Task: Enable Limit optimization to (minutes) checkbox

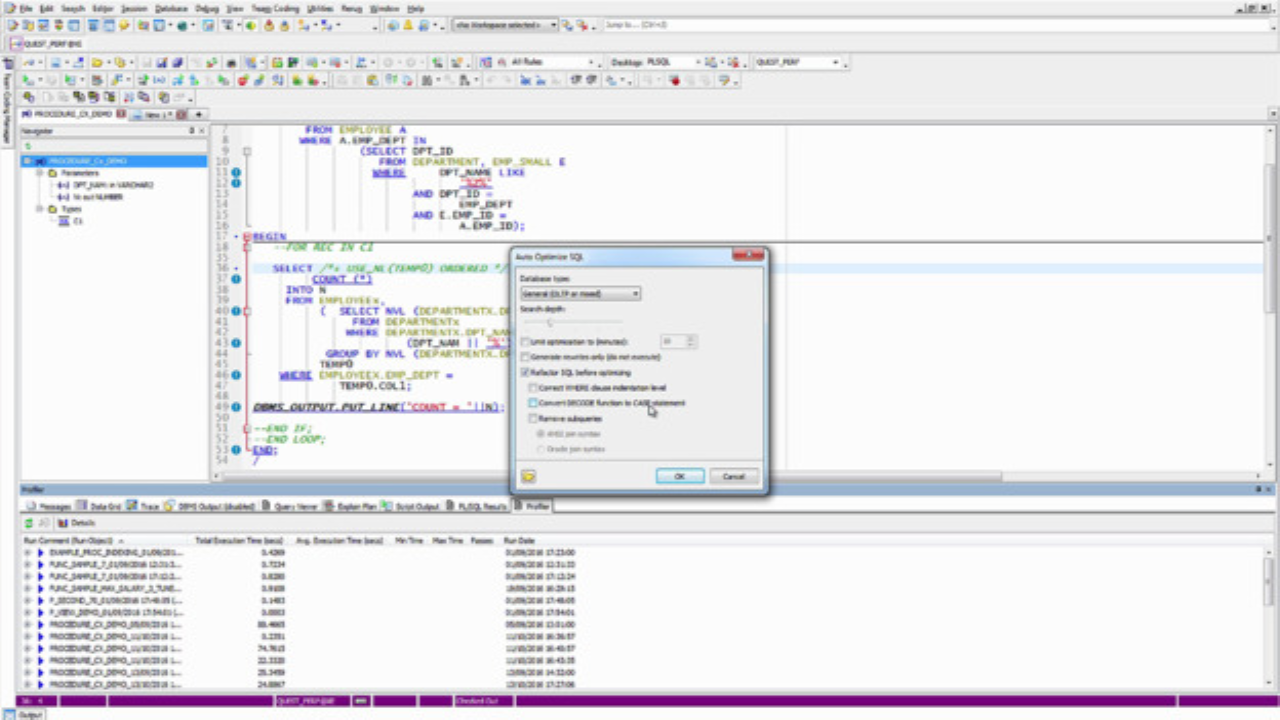Action: (526, 342)
